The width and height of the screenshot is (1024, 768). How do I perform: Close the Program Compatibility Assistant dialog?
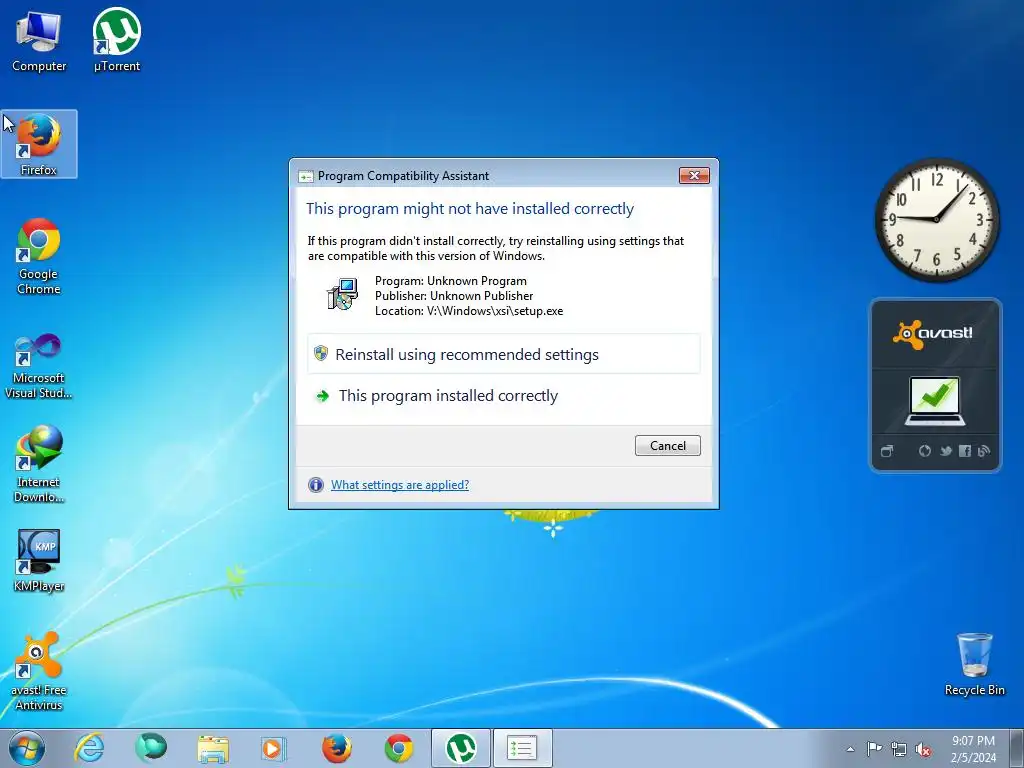coord(694,175)
